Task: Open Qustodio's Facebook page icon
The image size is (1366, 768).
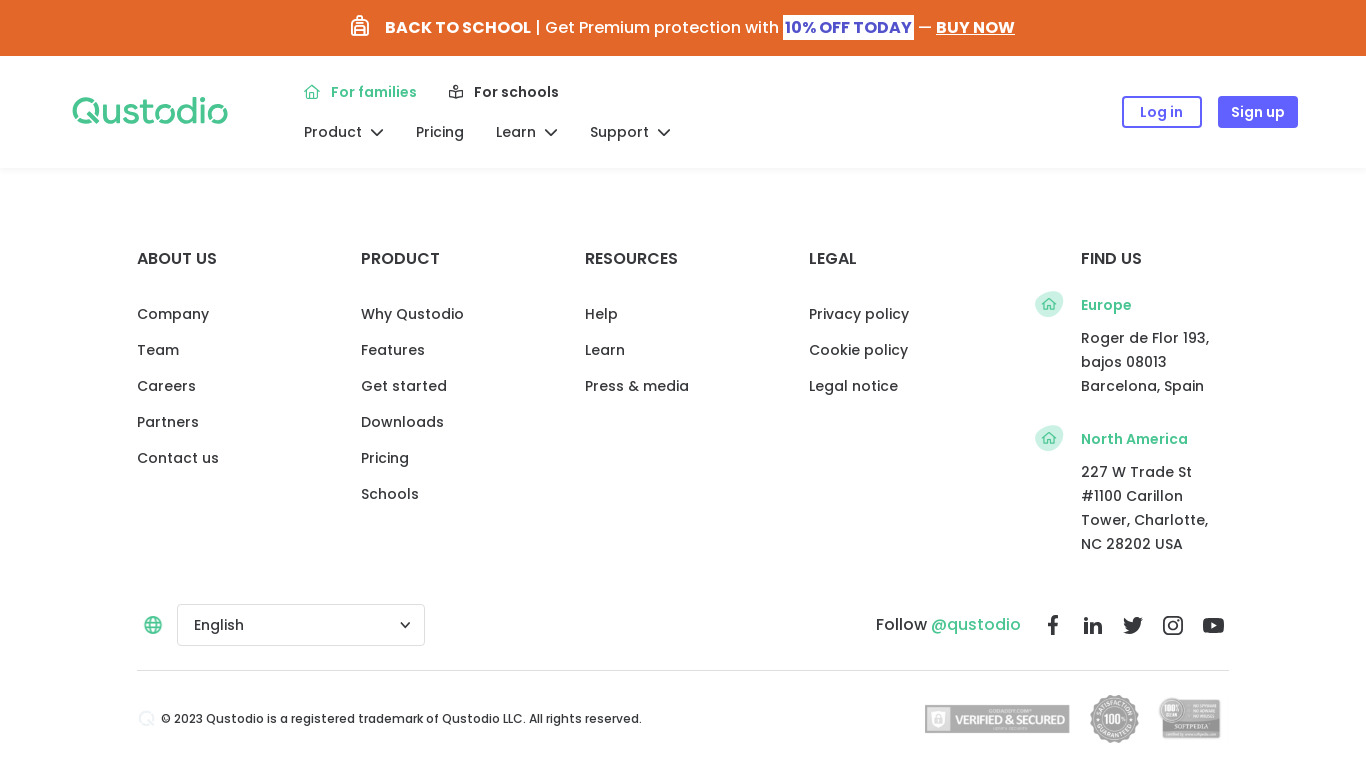Action: 1053,625
